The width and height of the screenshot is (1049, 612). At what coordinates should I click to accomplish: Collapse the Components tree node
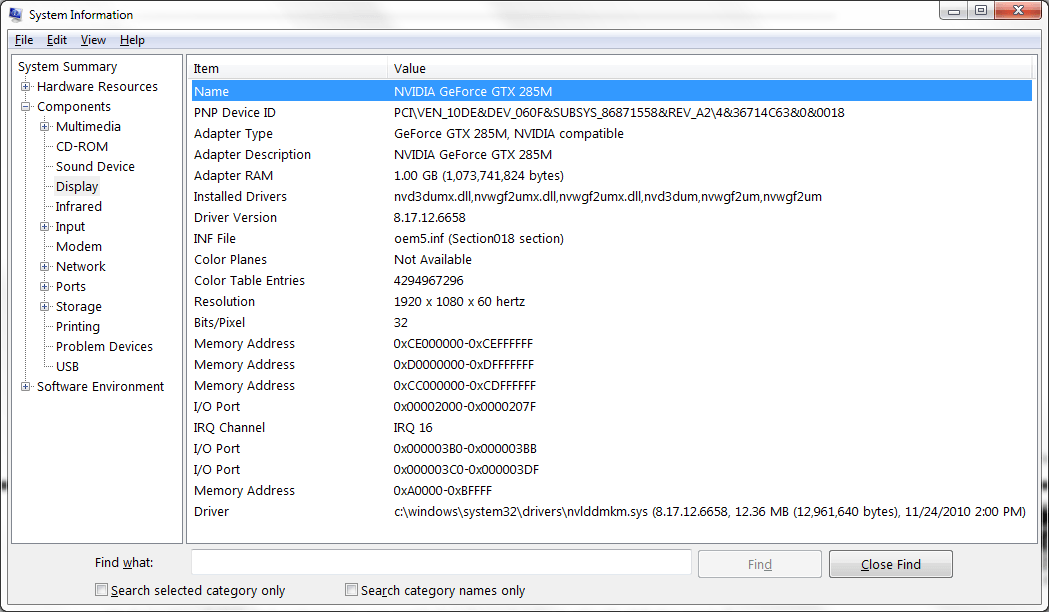26,107
